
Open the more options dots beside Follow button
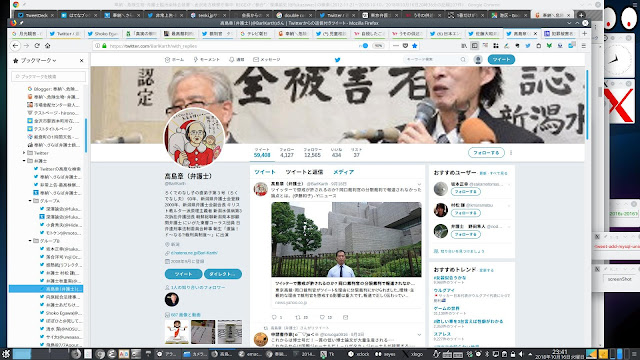[511, 153]
